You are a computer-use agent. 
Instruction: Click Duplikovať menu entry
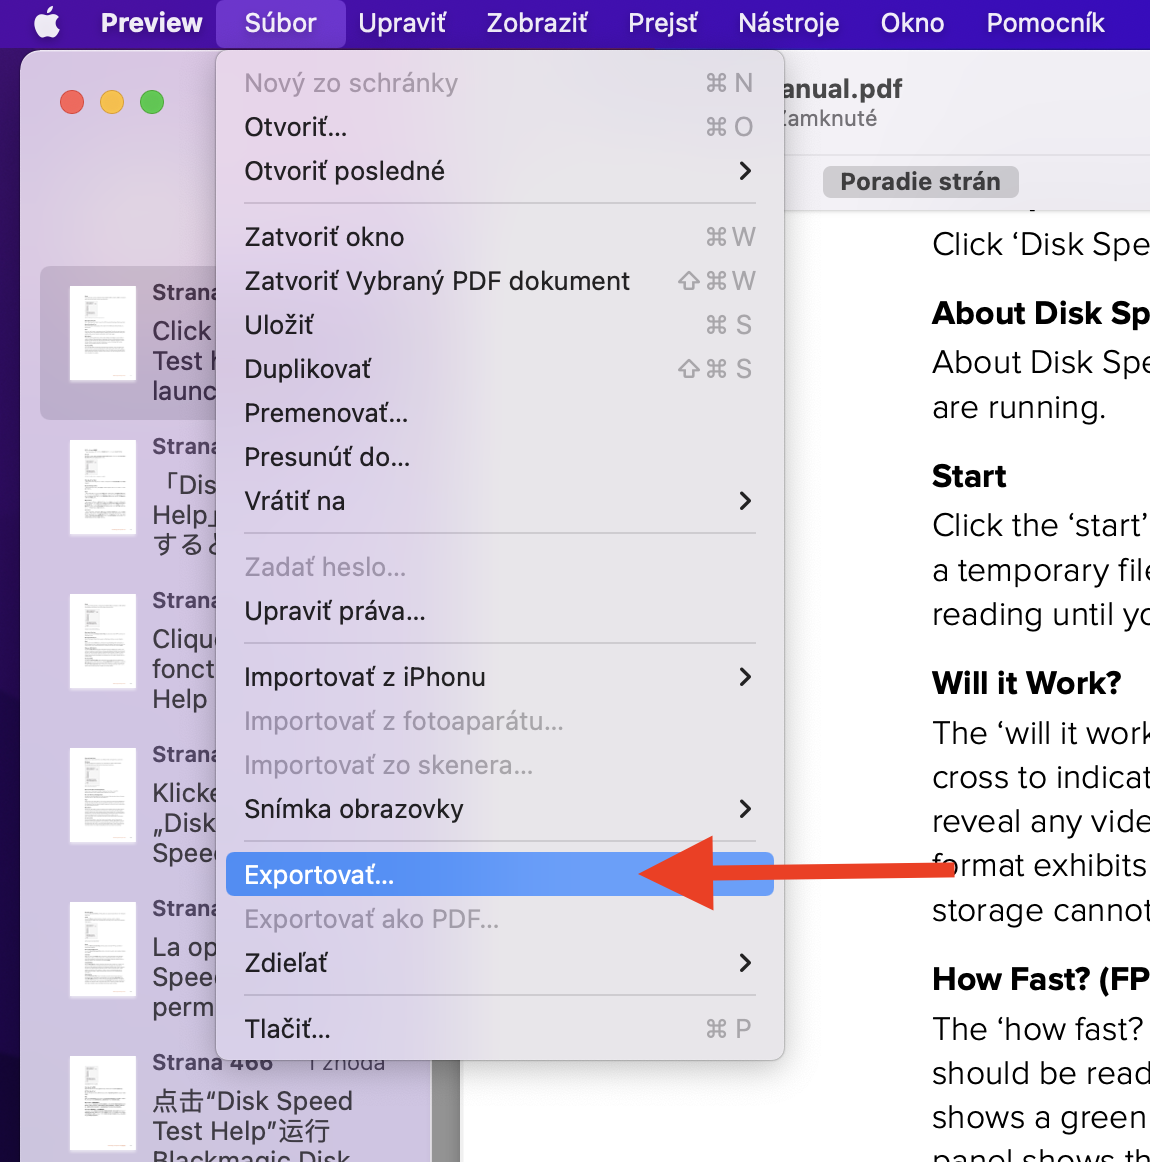pyautogui.click(x=308, y=369)
